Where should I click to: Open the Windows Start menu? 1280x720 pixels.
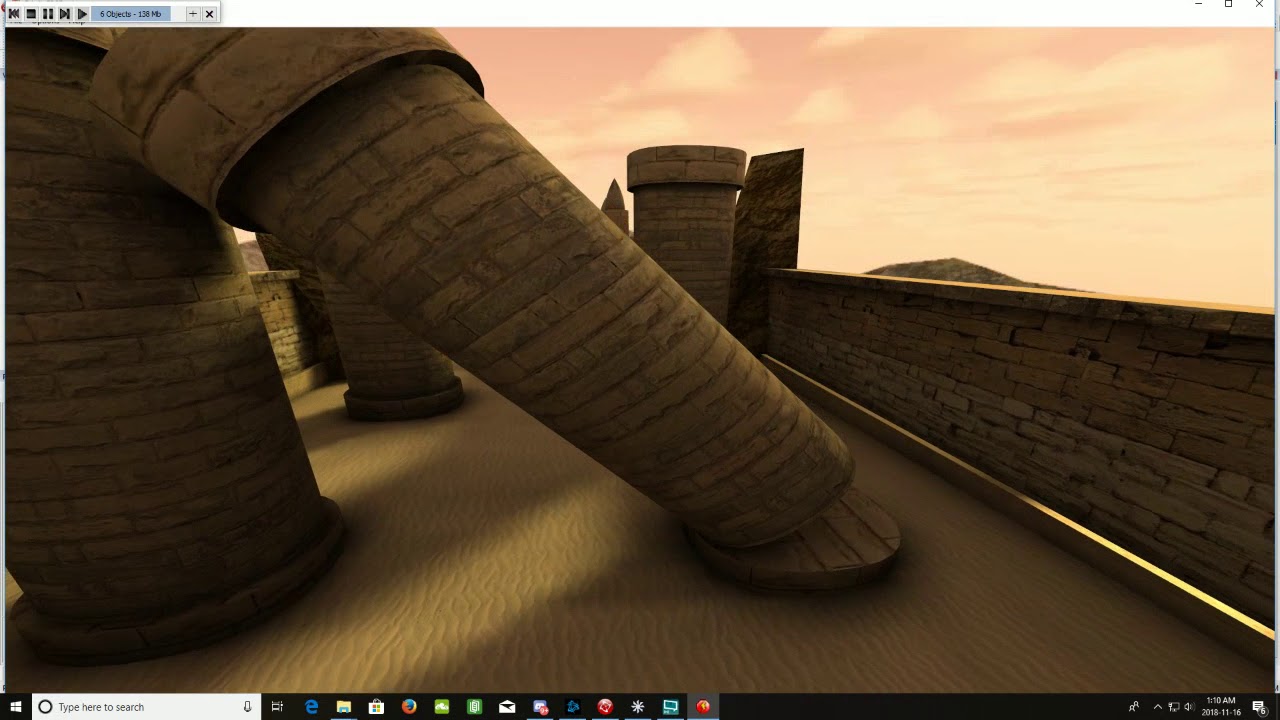[15, 707]
